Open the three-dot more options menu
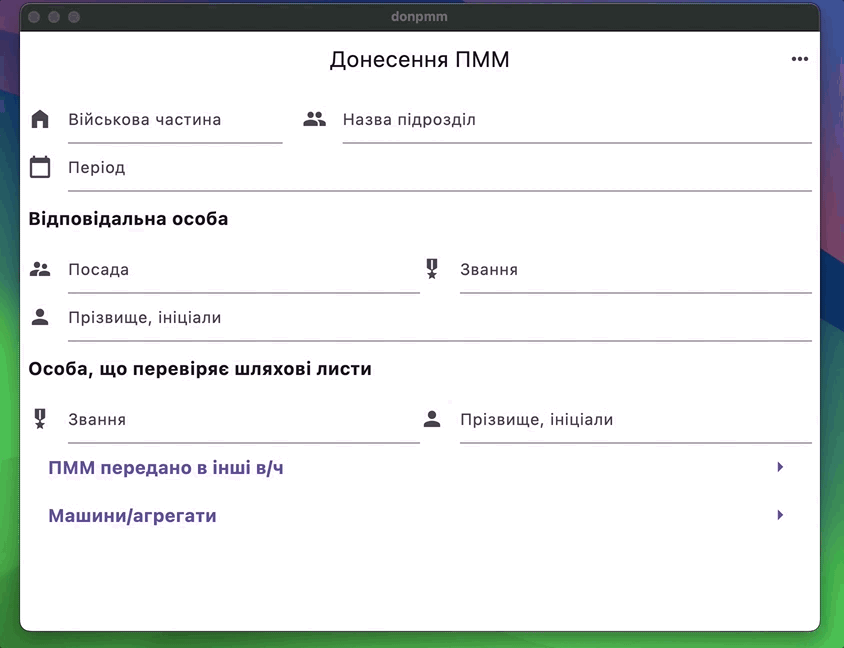This screenshot has width=844, height=648. [x=799, y=59]
